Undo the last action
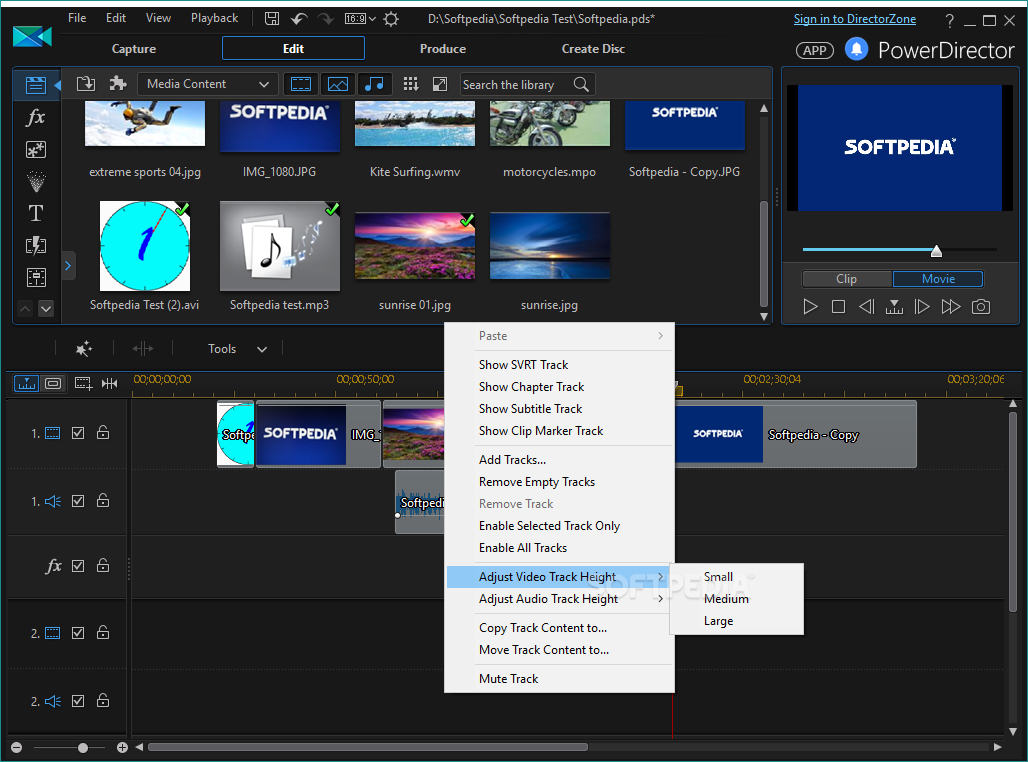 [x=299, y=18]
